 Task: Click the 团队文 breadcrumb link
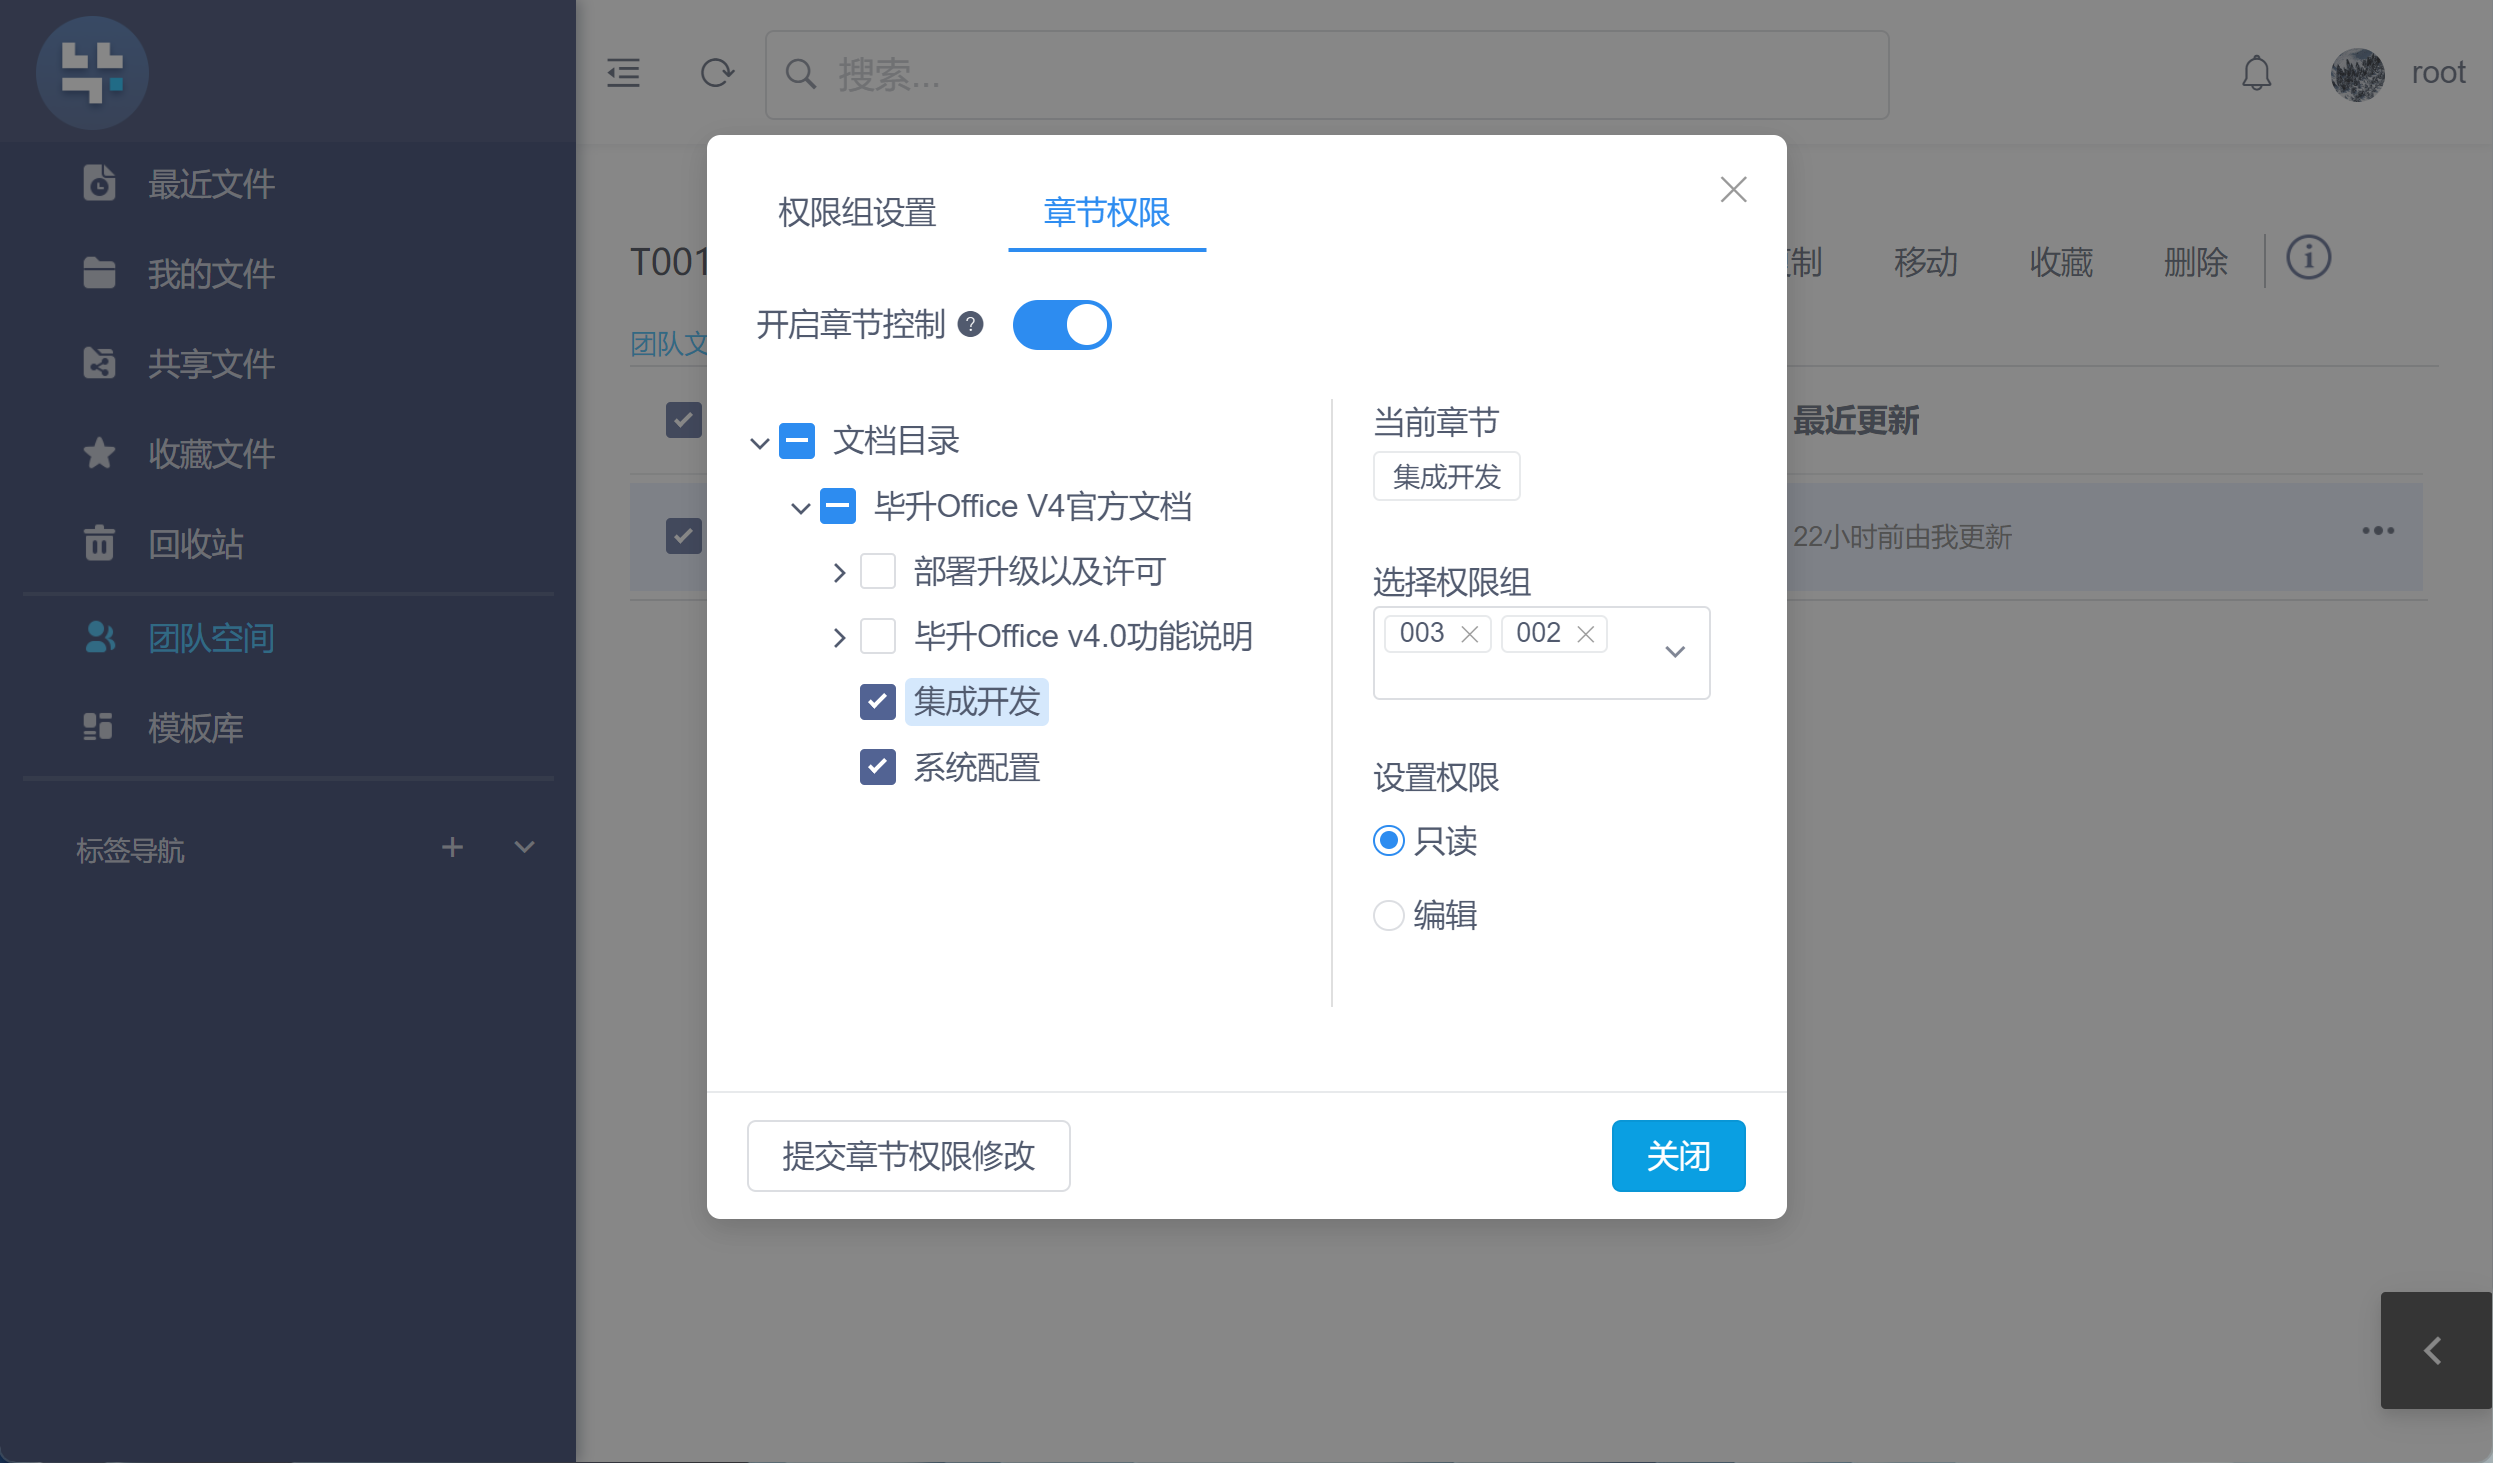click(669, 344)
